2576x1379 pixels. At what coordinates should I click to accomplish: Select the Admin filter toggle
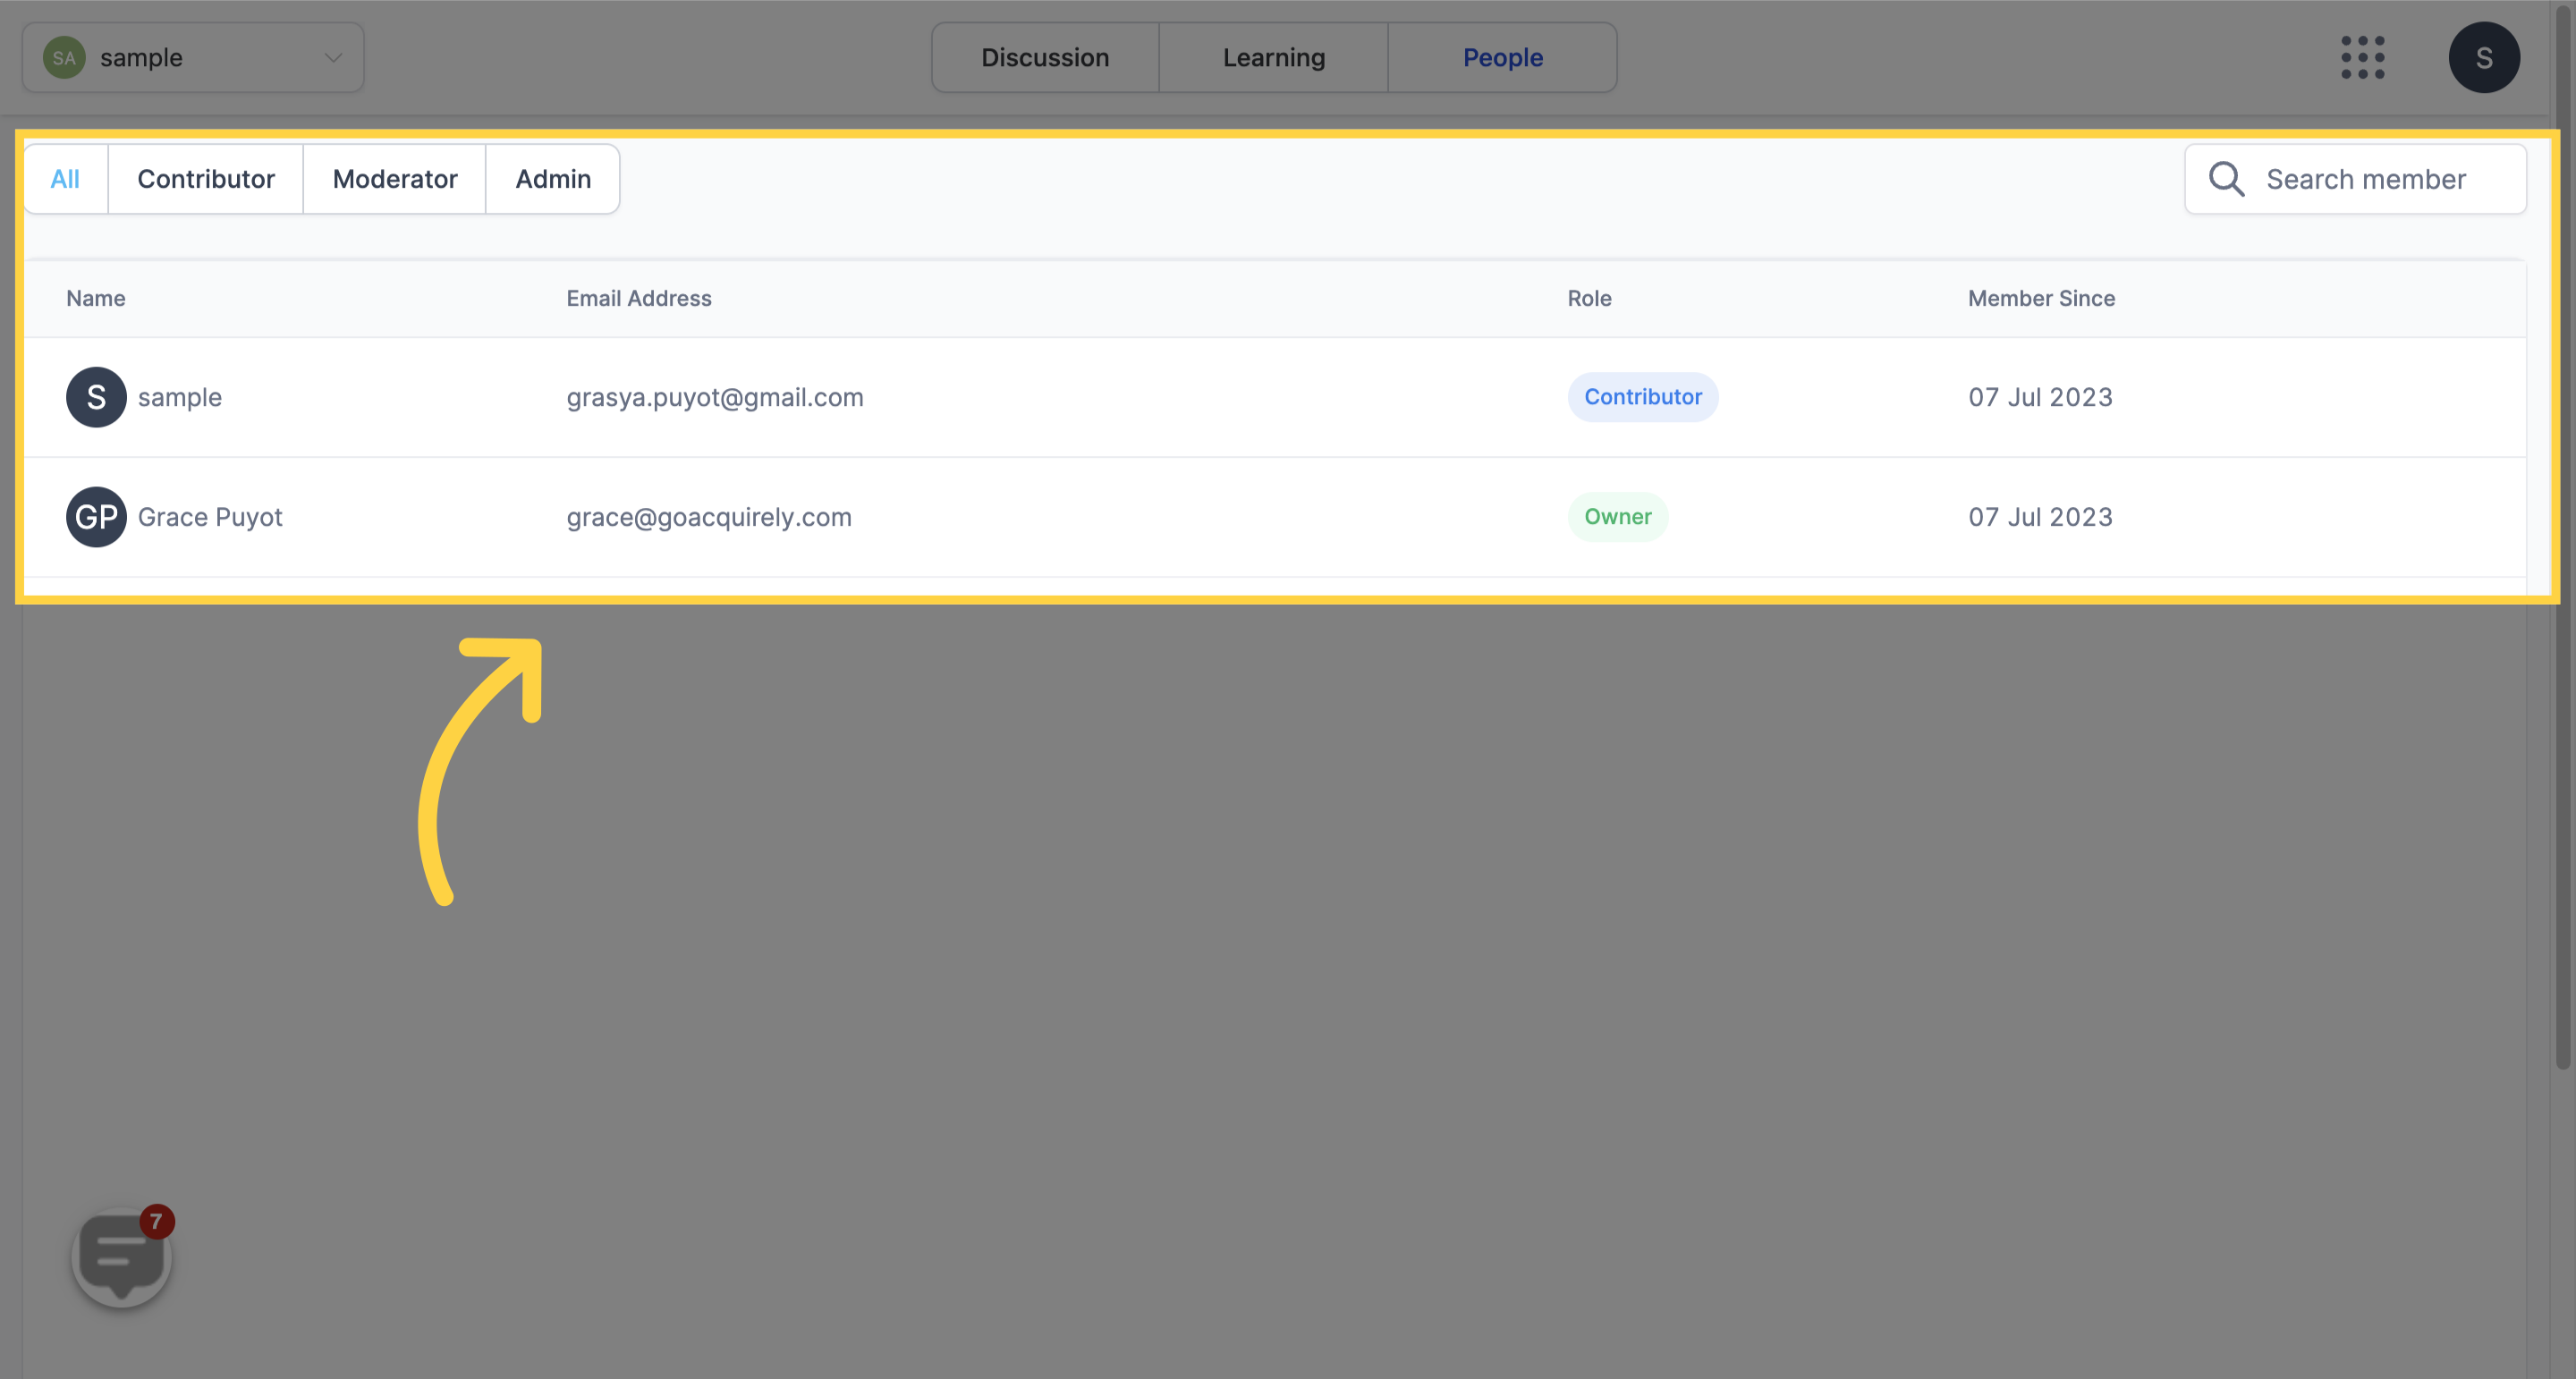tap(552, 177)
